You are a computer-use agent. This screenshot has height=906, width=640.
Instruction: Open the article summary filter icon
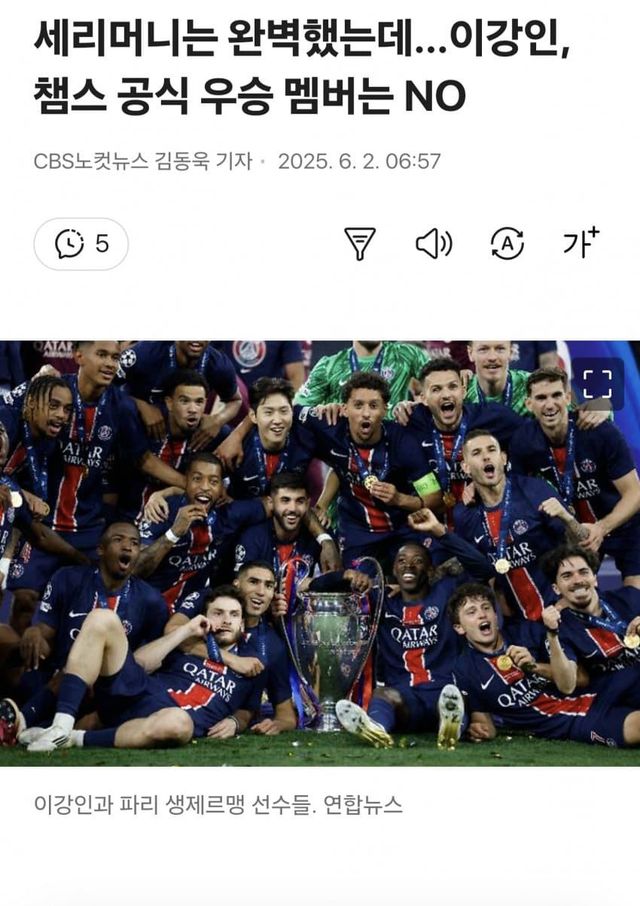pos(360,243)
